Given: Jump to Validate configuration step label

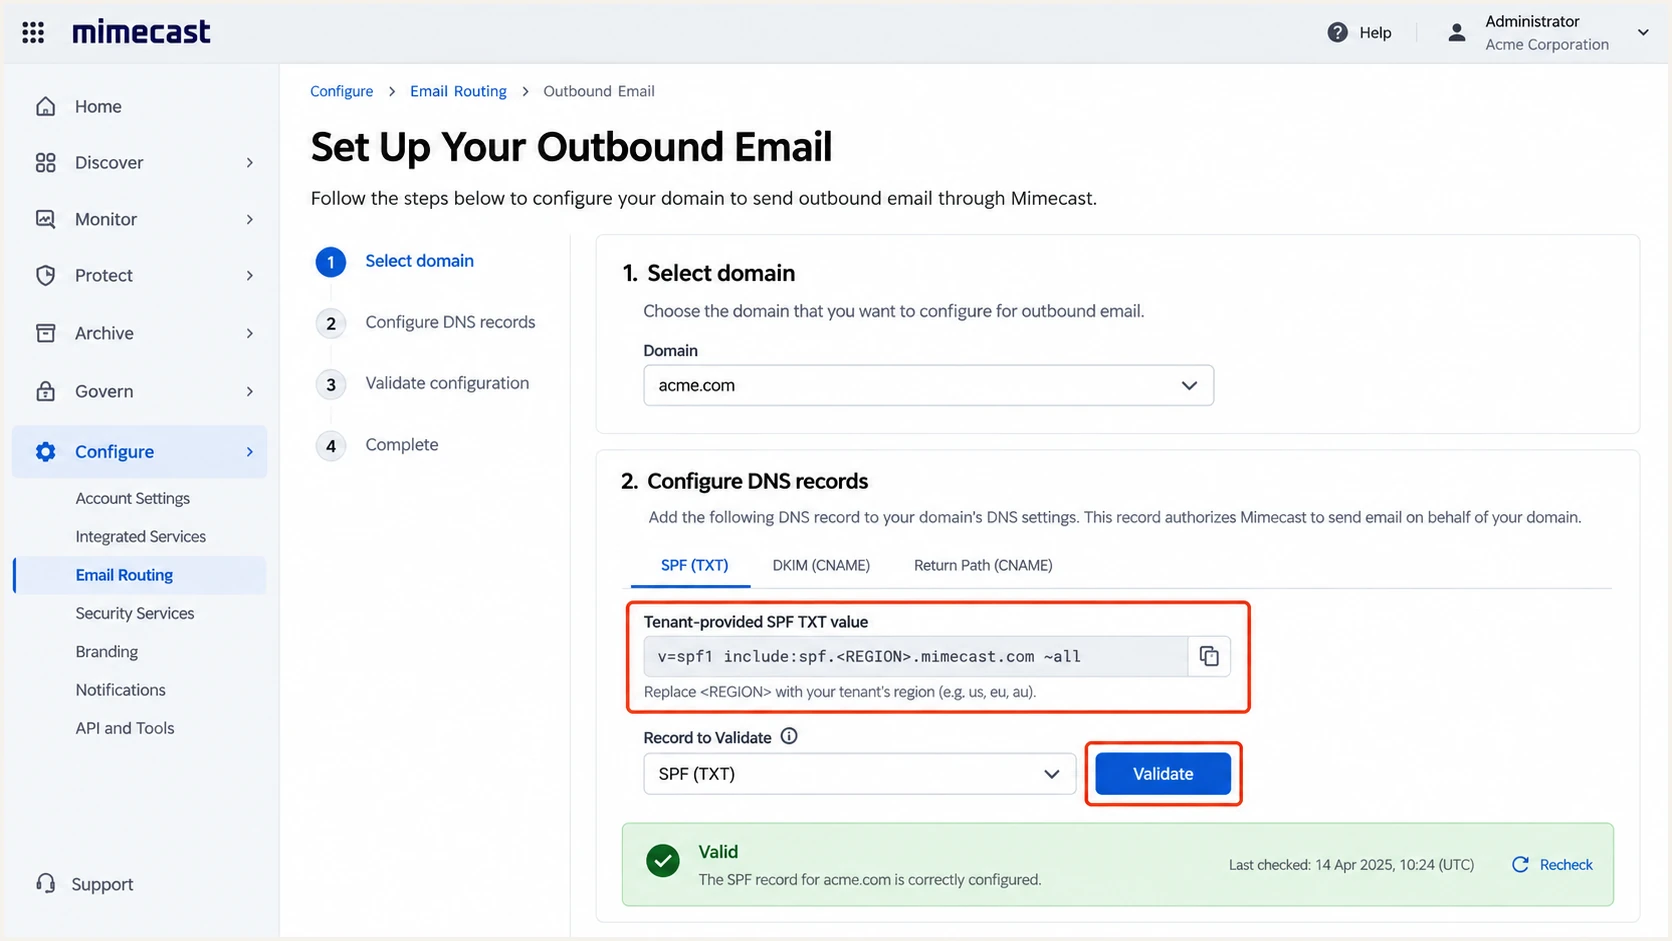Looking at the screenshot, I should coord(447,383).
